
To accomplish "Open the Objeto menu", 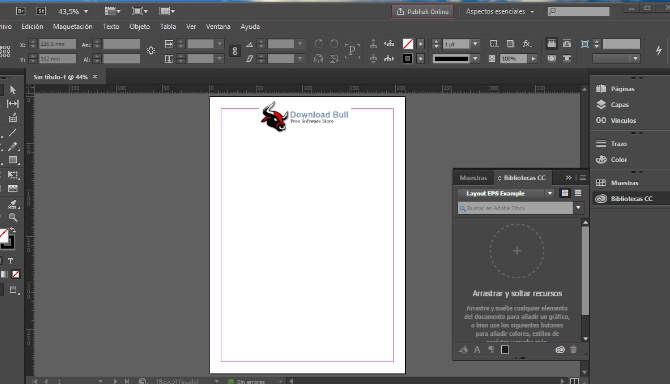I will click(140, 26).
